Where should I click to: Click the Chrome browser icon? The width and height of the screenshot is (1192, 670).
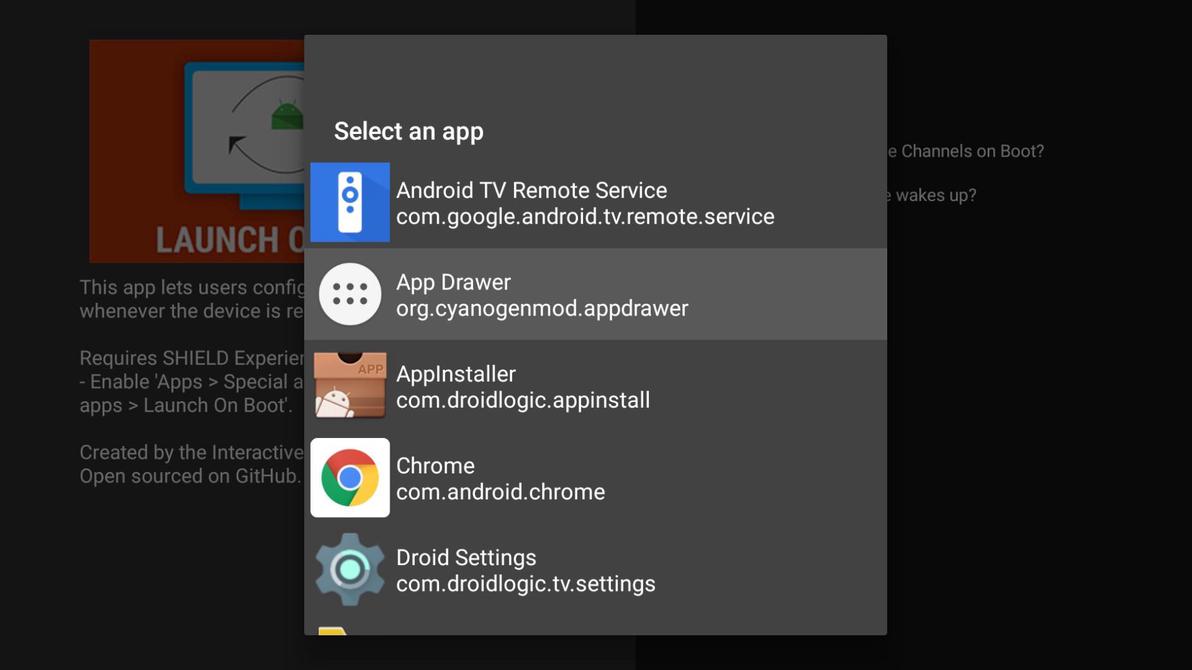point(349,477)
